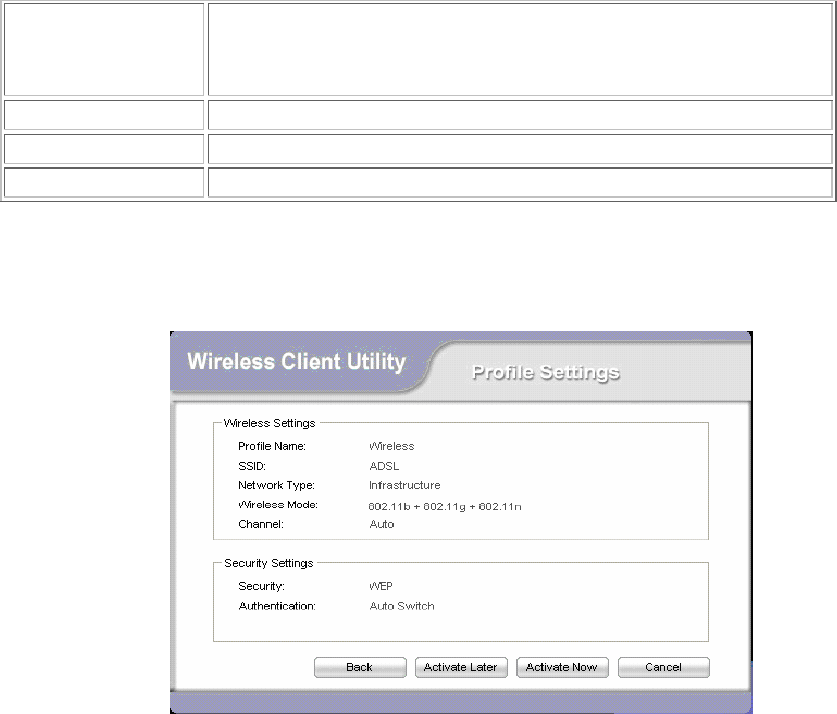Click the SSID value "ADSL"
837x714 pixels.
[x=384, y=466]
